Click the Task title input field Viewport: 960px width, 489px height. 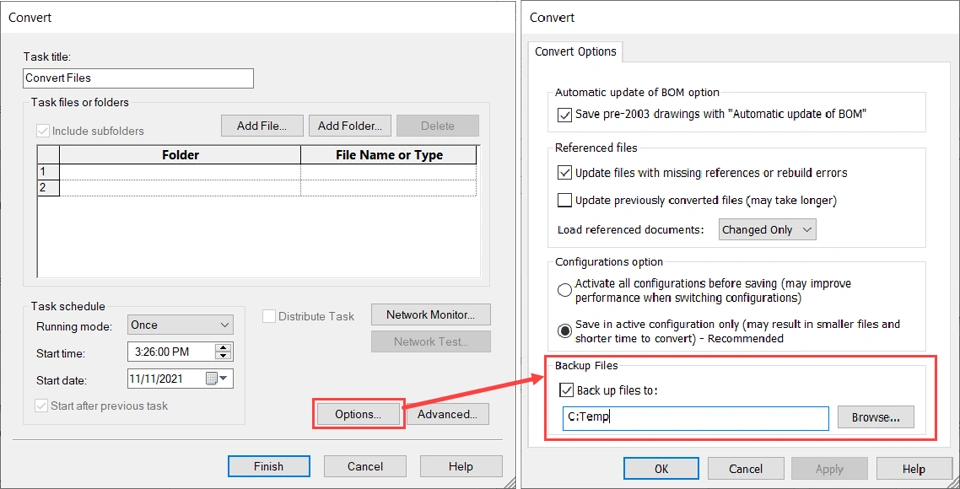click(x=138, y=78)
